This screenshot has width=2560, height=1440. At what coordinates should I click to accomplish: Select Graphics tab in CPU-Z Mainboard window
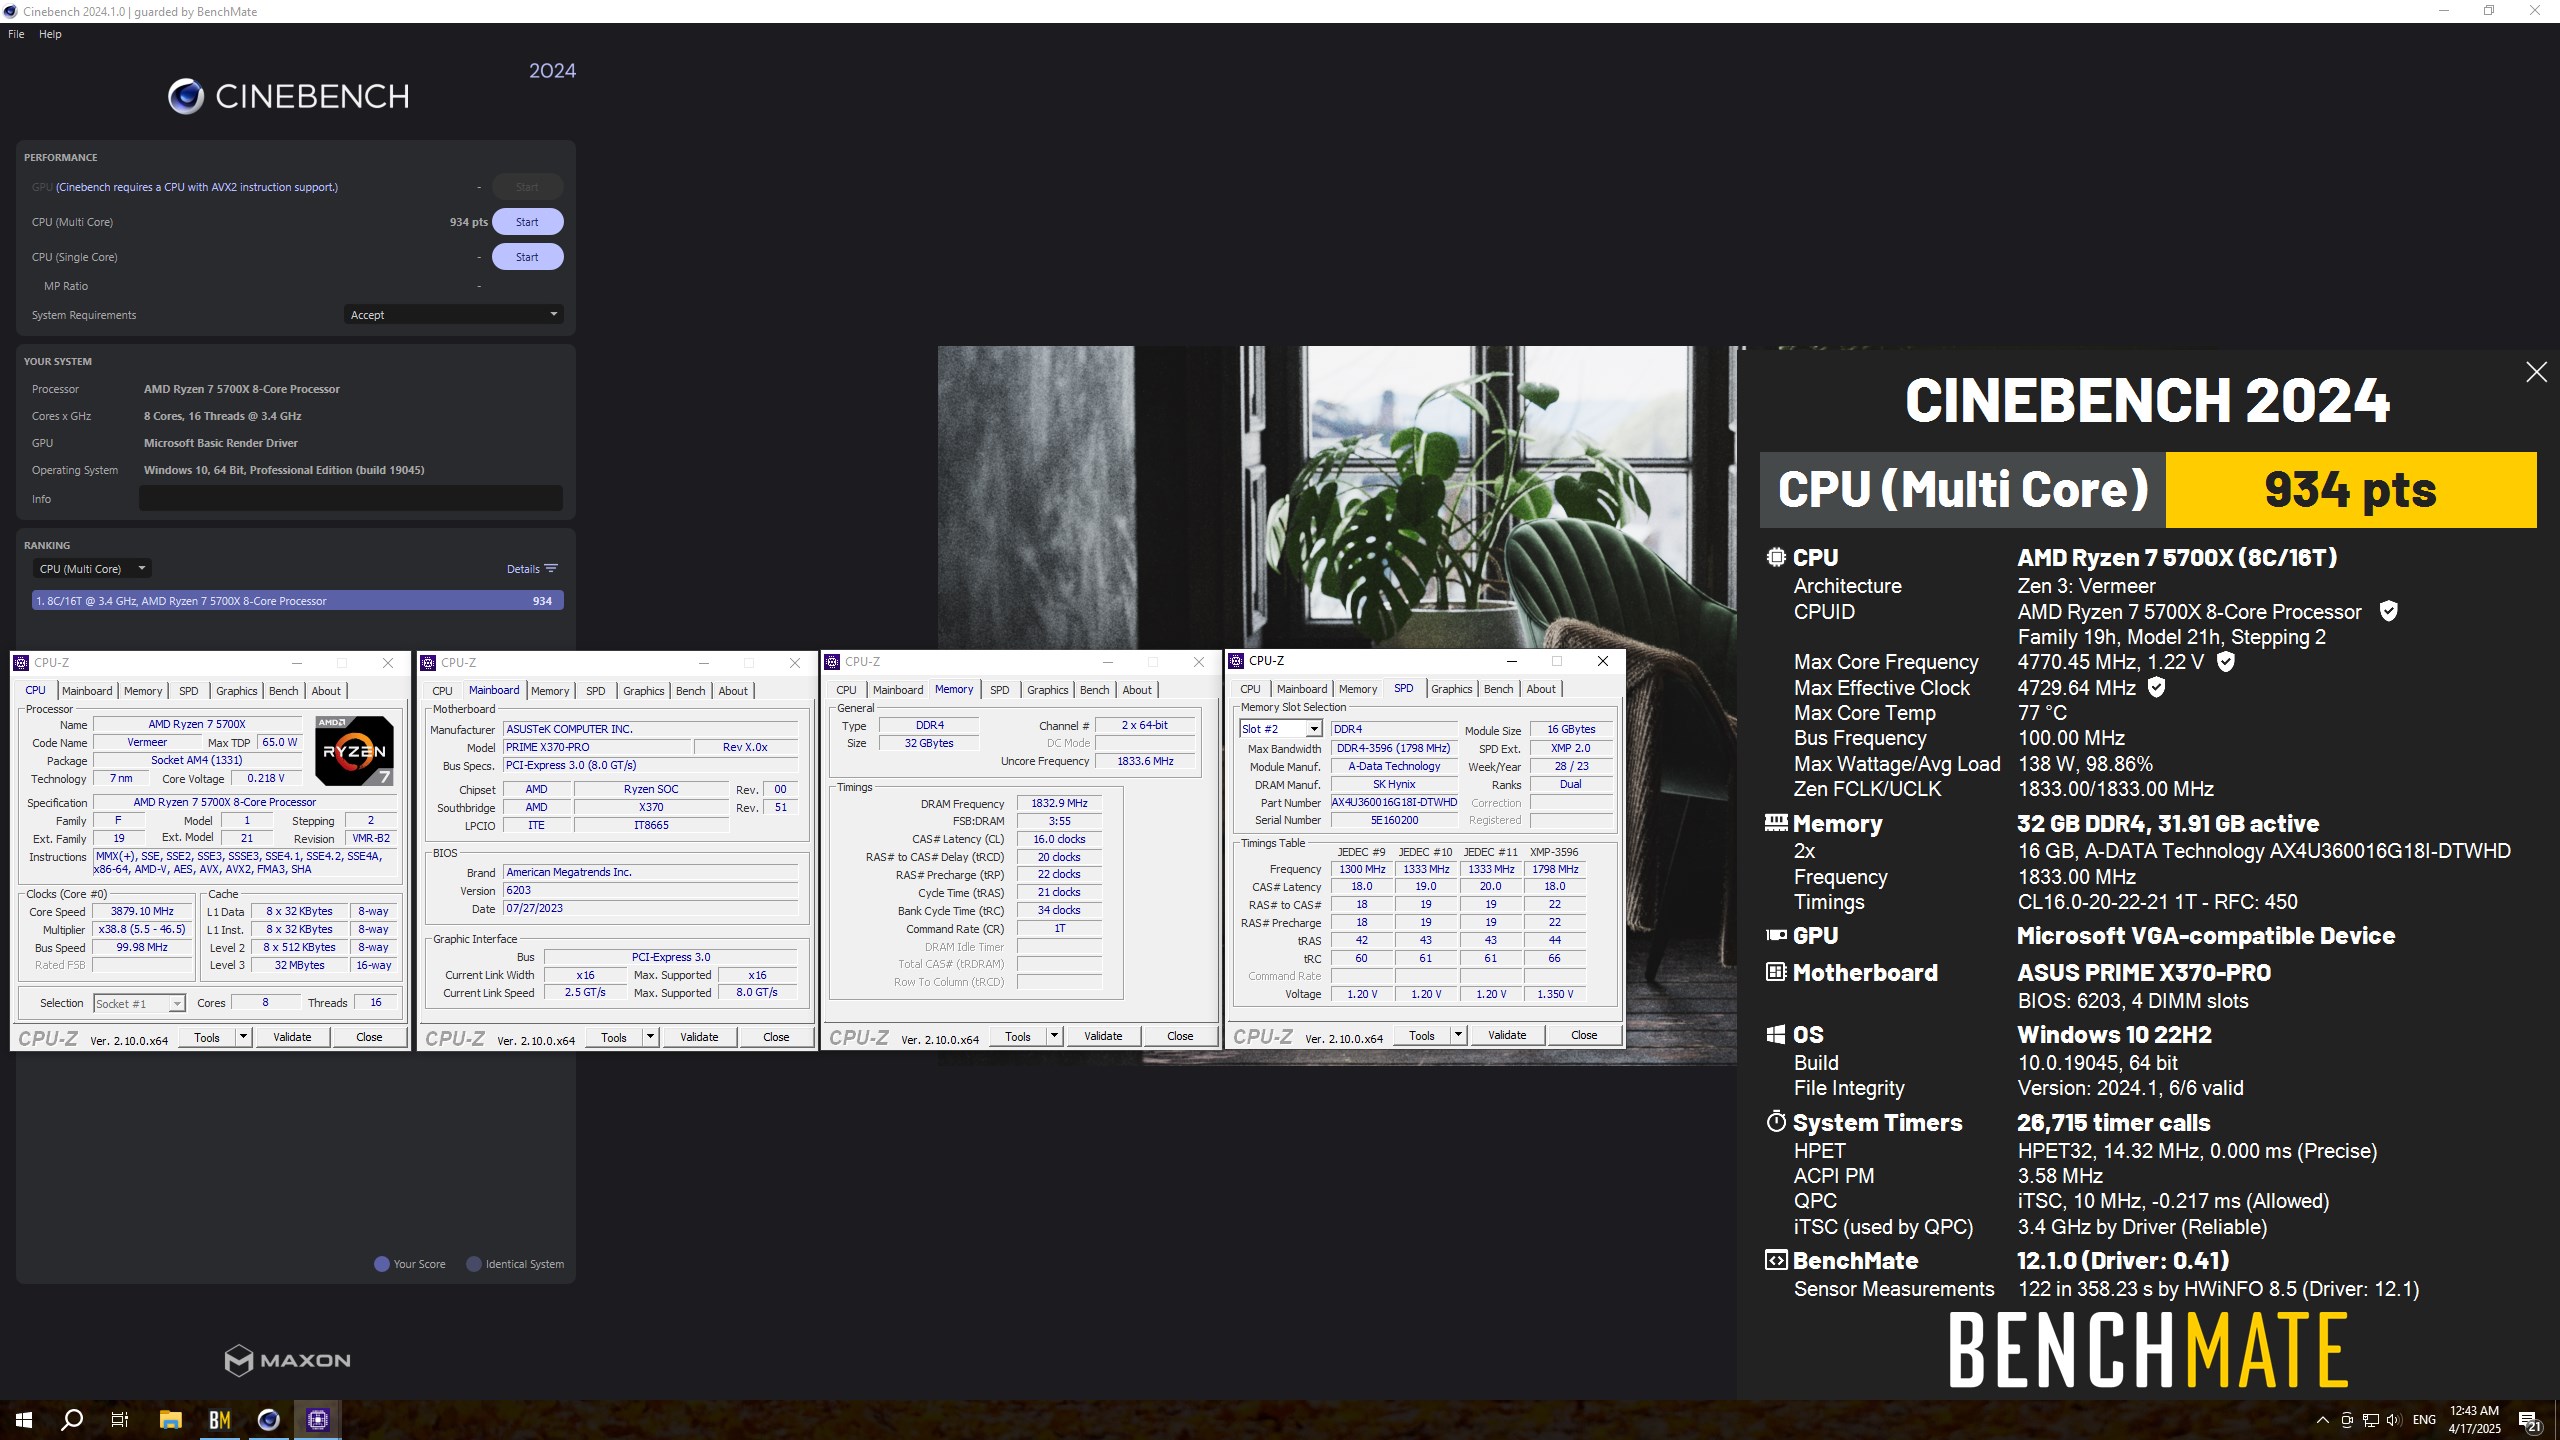[643, 691]
